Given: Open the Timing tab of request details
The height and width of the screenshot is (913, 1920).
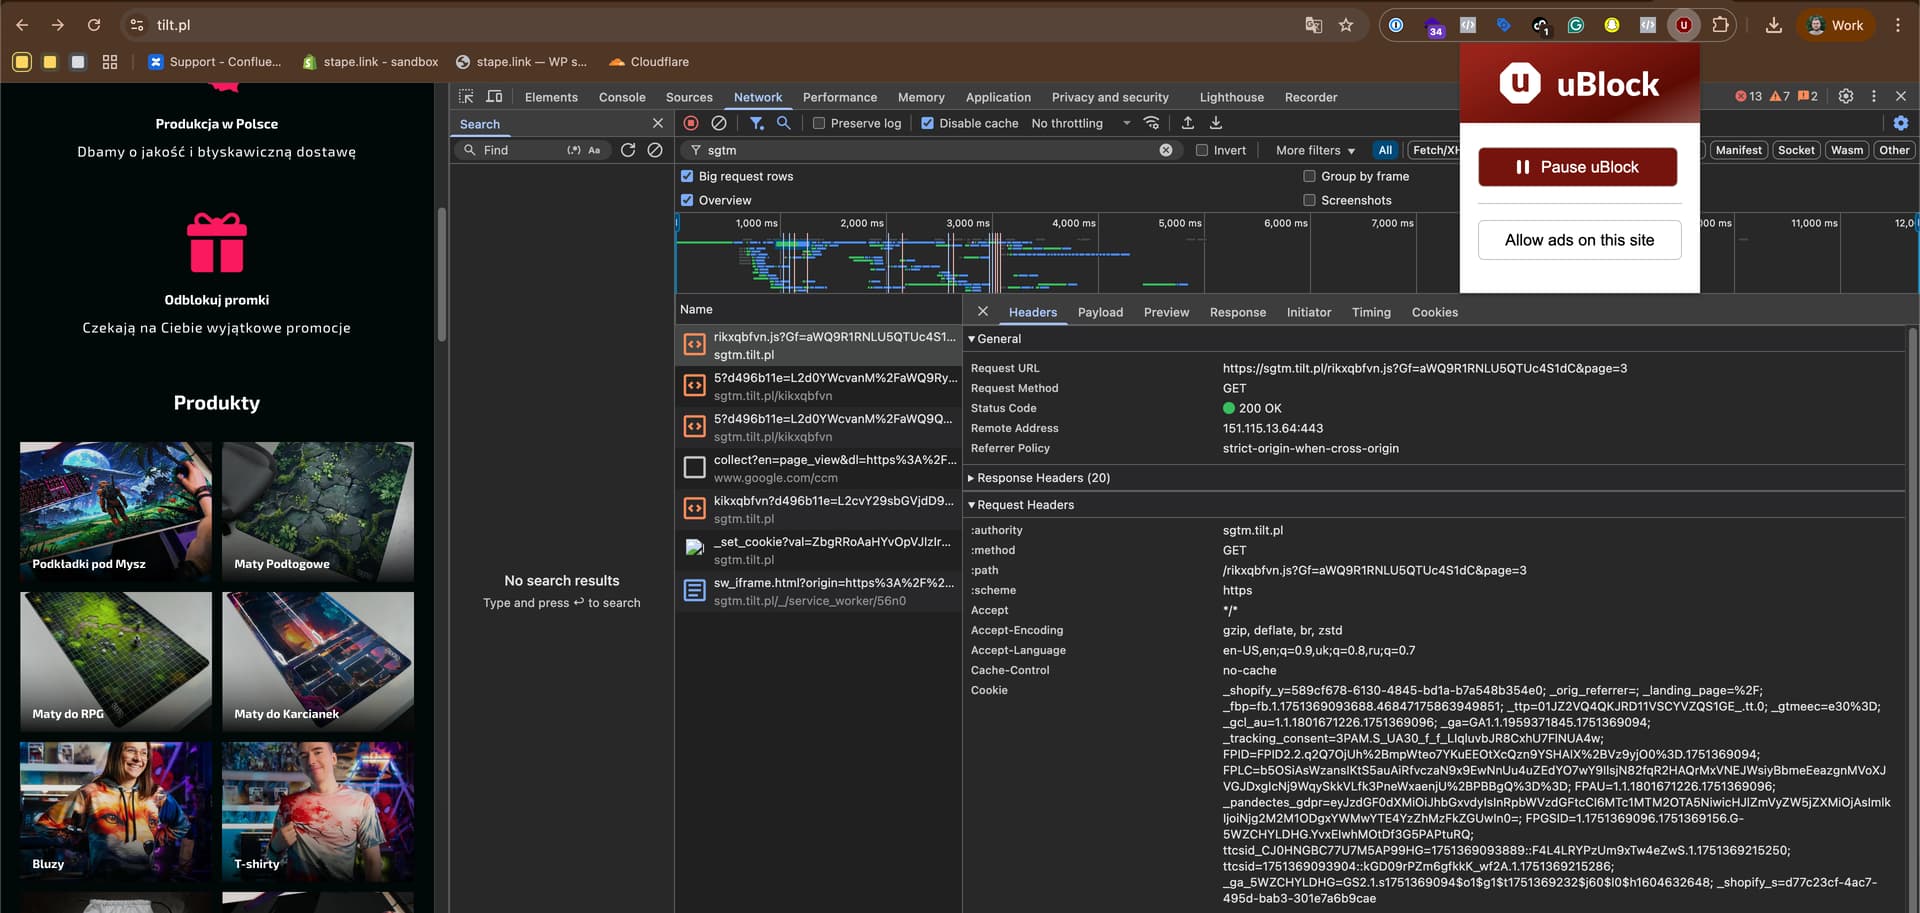Looking at the screenshot, I should [x=1371, y=312].
